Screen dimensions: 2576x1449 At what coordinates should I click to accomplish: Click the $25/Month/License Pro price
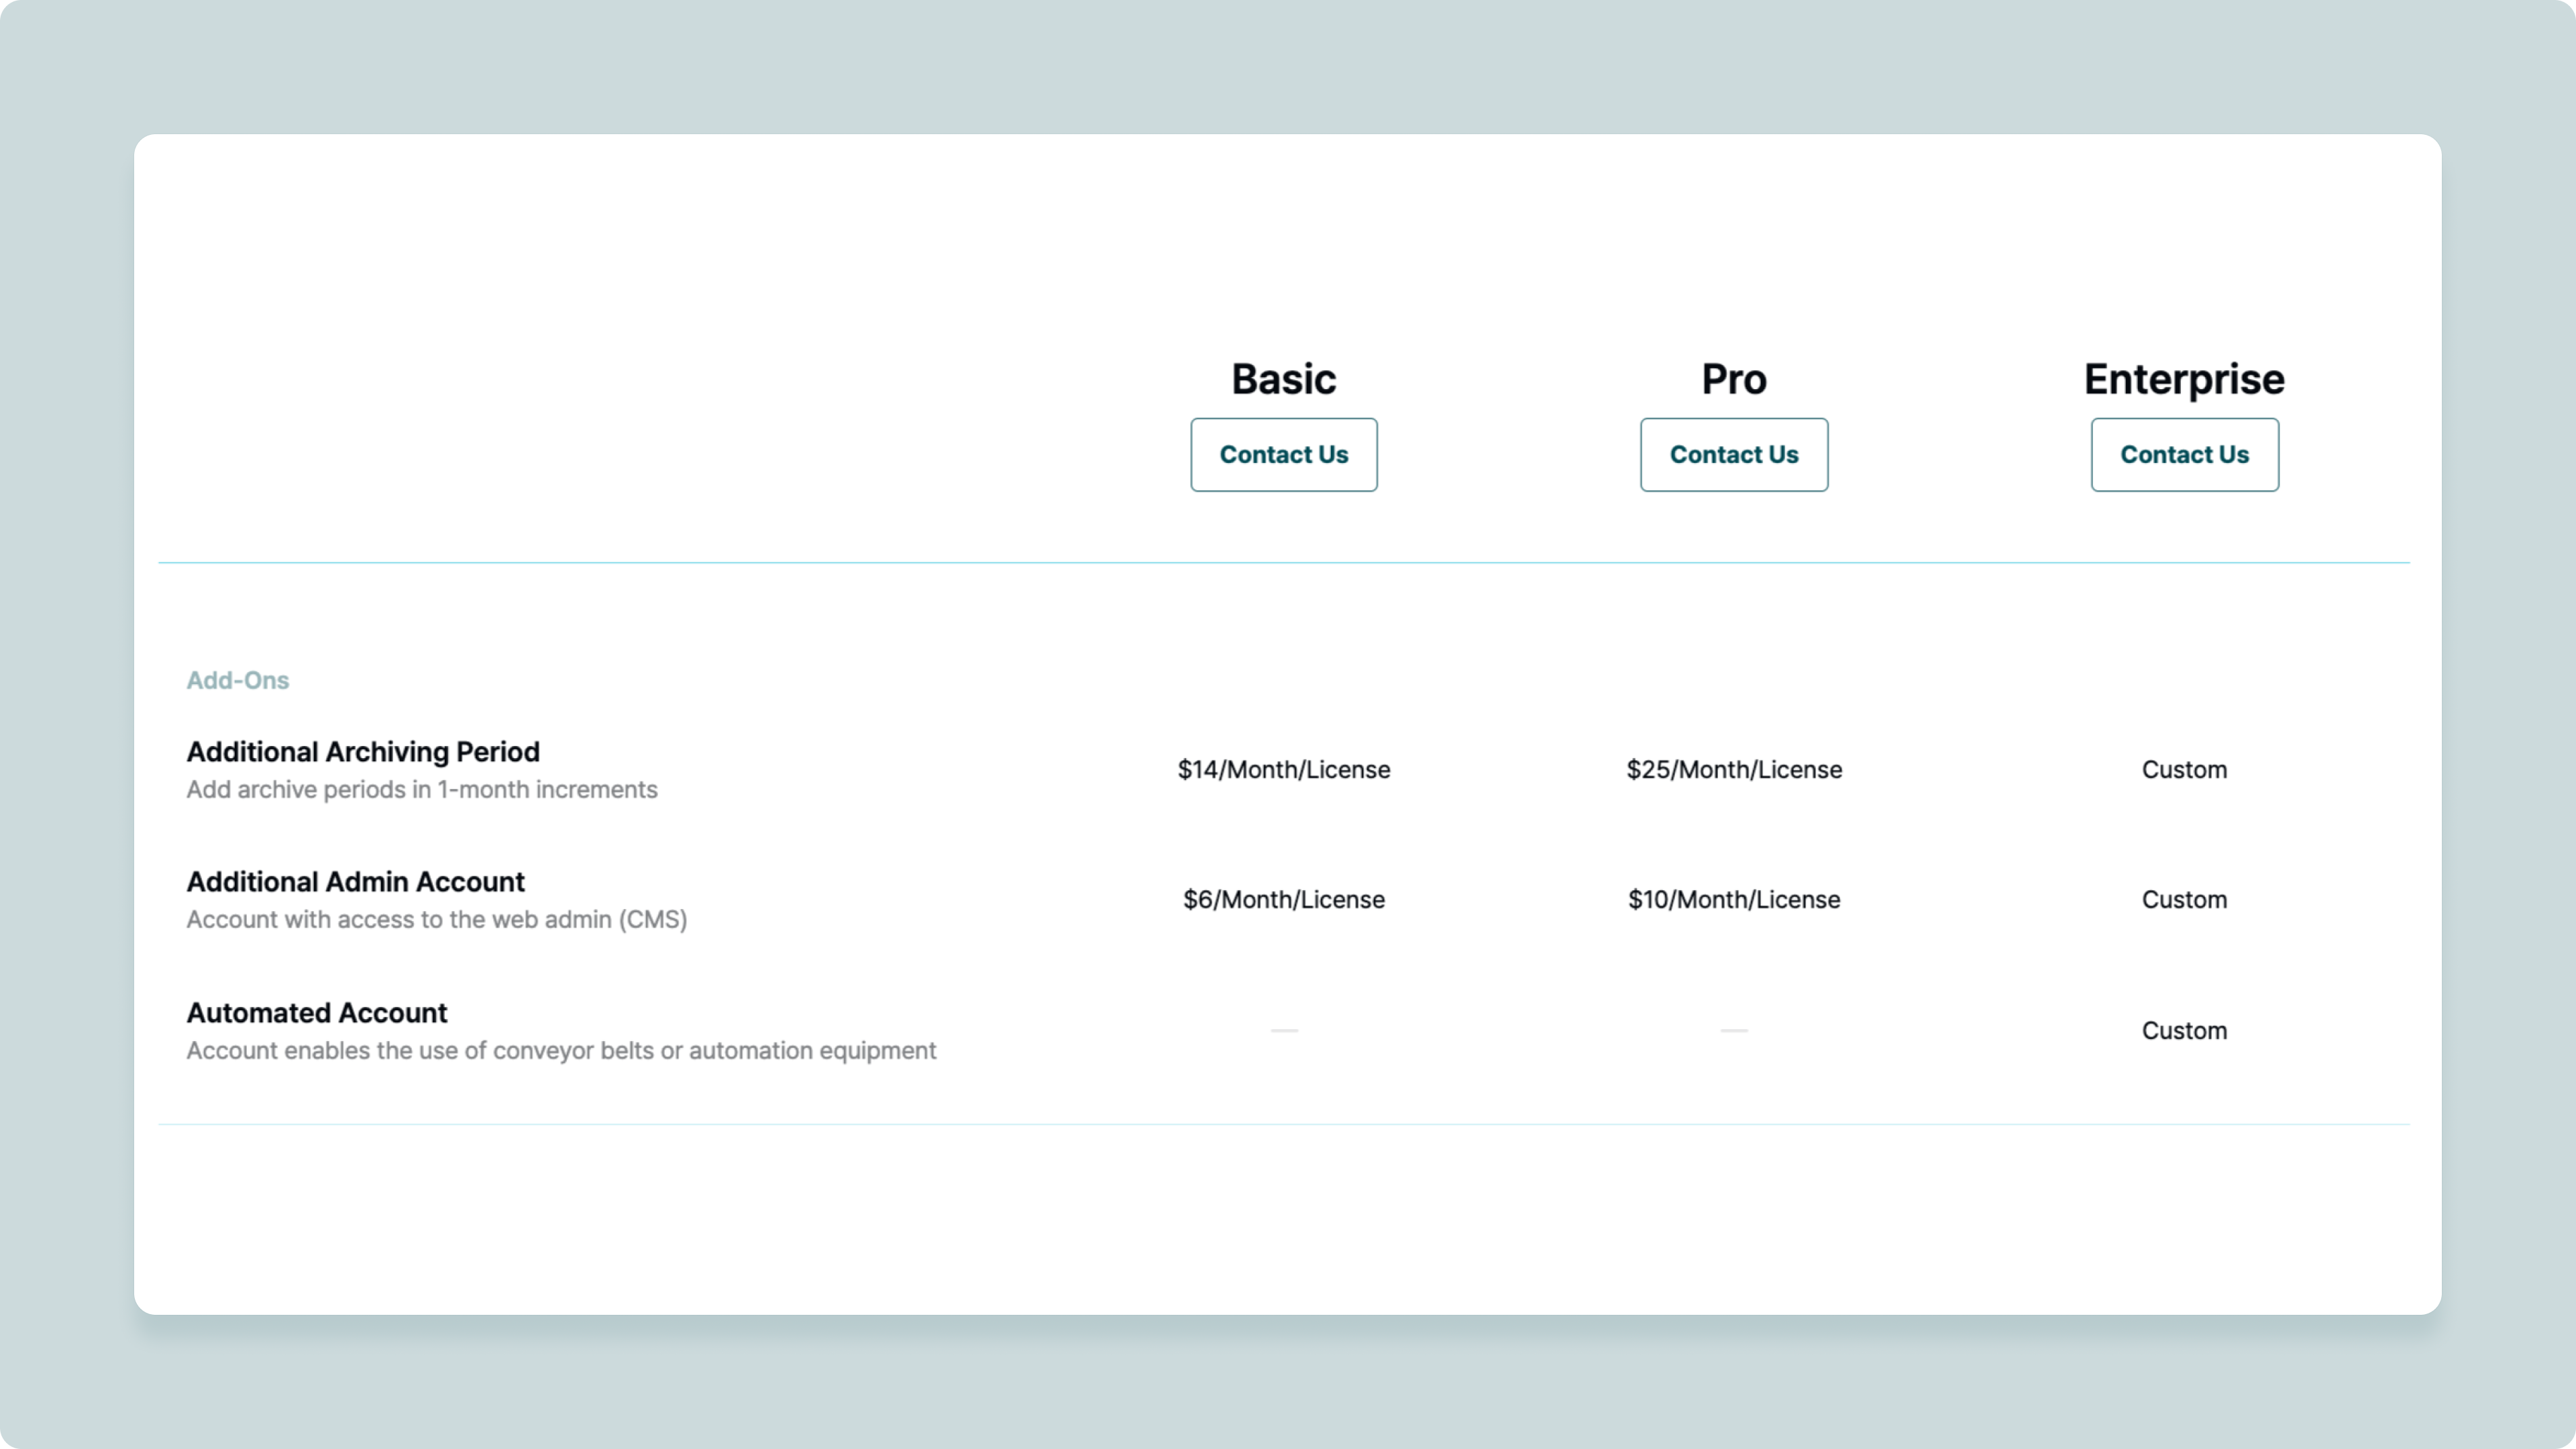tap(1733, 770)
